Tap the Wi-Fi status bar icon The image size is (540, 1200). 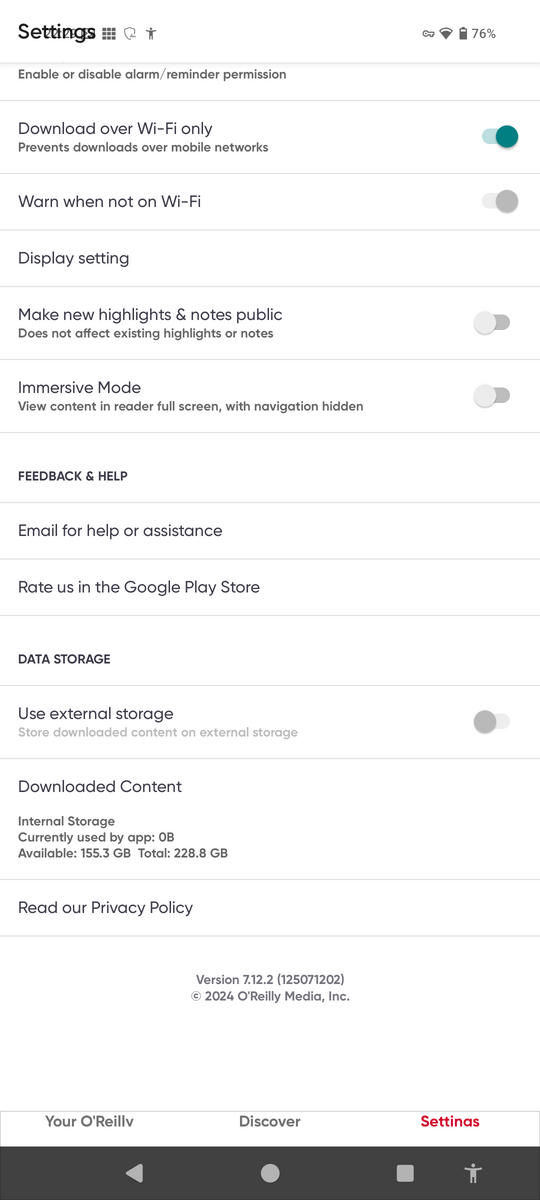pyautogui.click(x=446, y=33)
